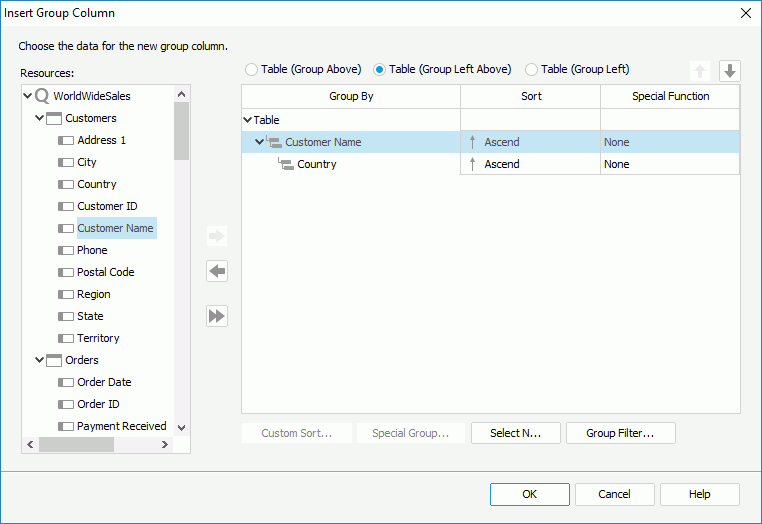762x524 pixels.
Task: Click the State field icon
Action: point(66,316)
